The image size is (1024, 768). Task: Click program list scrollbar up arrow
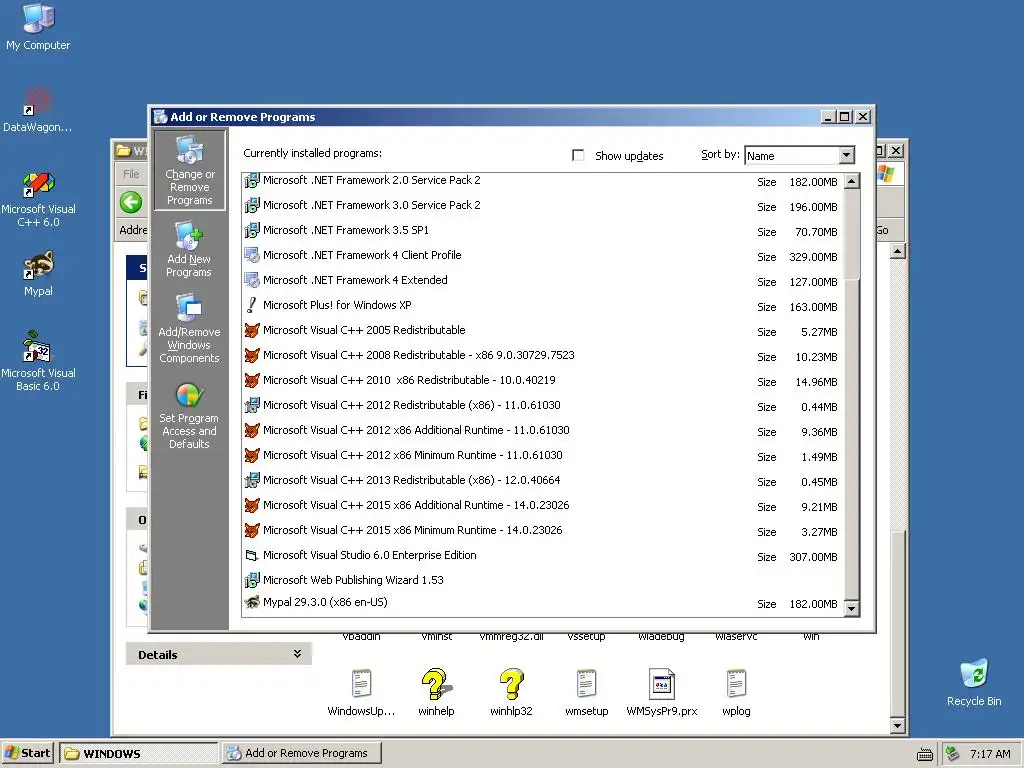tap(852, 181)
